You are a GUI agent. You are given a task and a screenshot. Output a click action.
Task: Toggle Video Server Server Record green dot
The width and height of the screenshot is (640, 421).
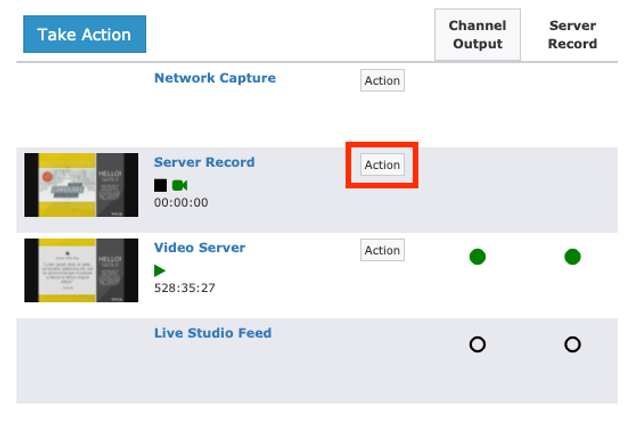tap(572, 257)
